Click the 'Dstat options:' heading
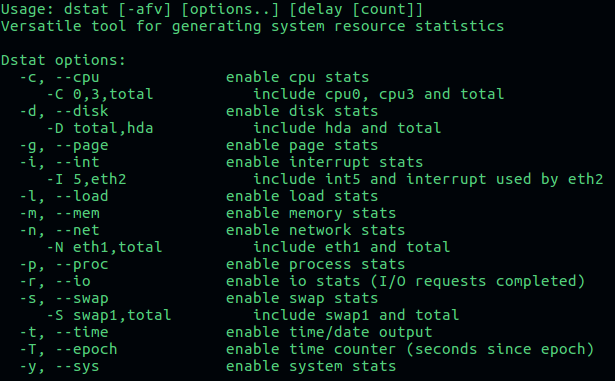The width and height of the screenshot is (615, 381). coord(63,60)
